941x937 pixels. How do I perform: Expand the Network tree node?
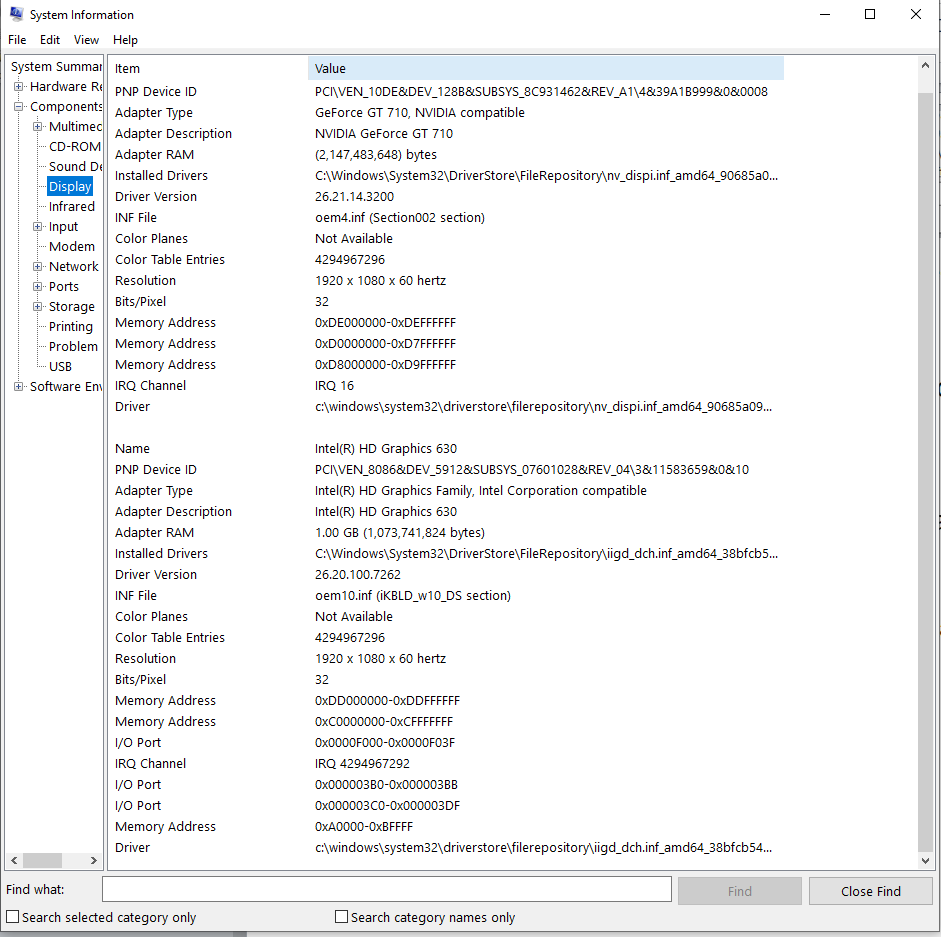pos(38,267)
